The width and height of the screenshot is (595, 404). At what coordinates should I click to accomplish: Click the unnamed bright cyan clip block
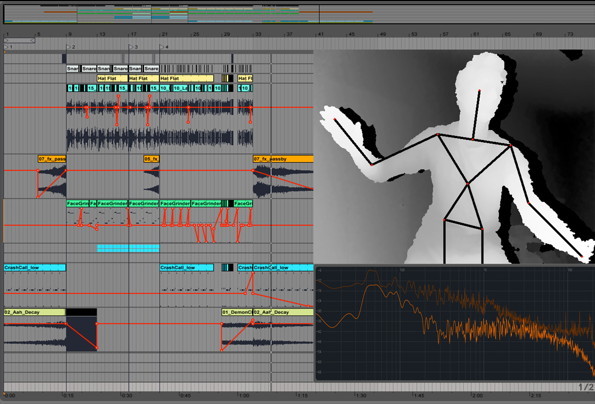pos(128,248)
